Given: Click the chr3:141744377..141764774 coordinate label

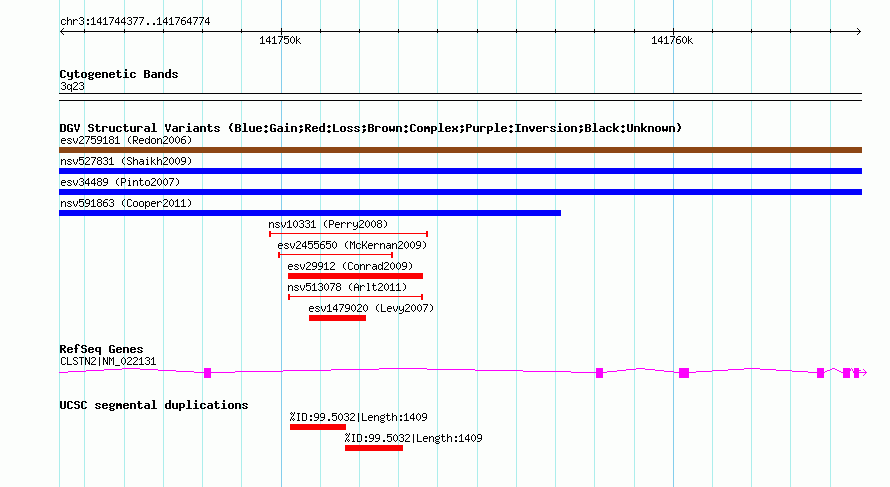Looking at the screenshot, I should [x=135, y=21].
